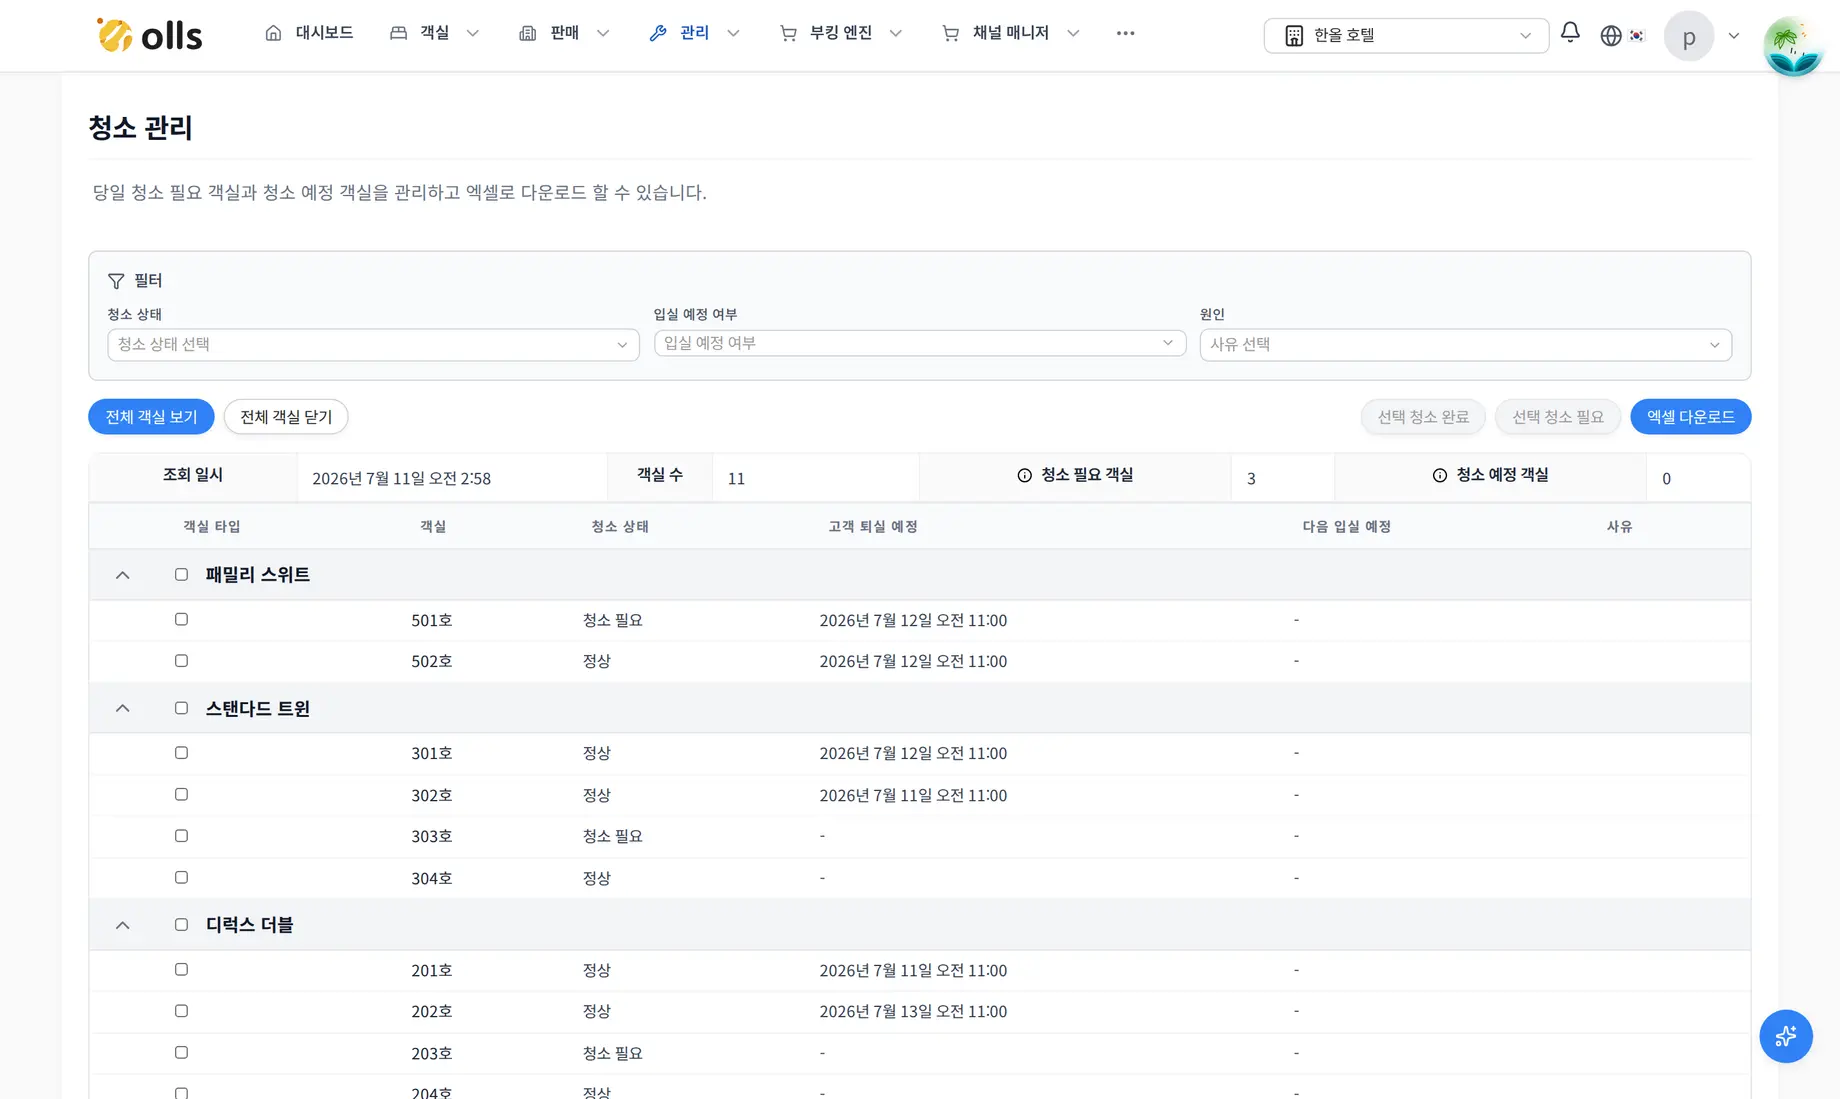Open the sparkle AI assistant button
Viewport: 1840px width, 1099px height.
coord(1786,1036)
